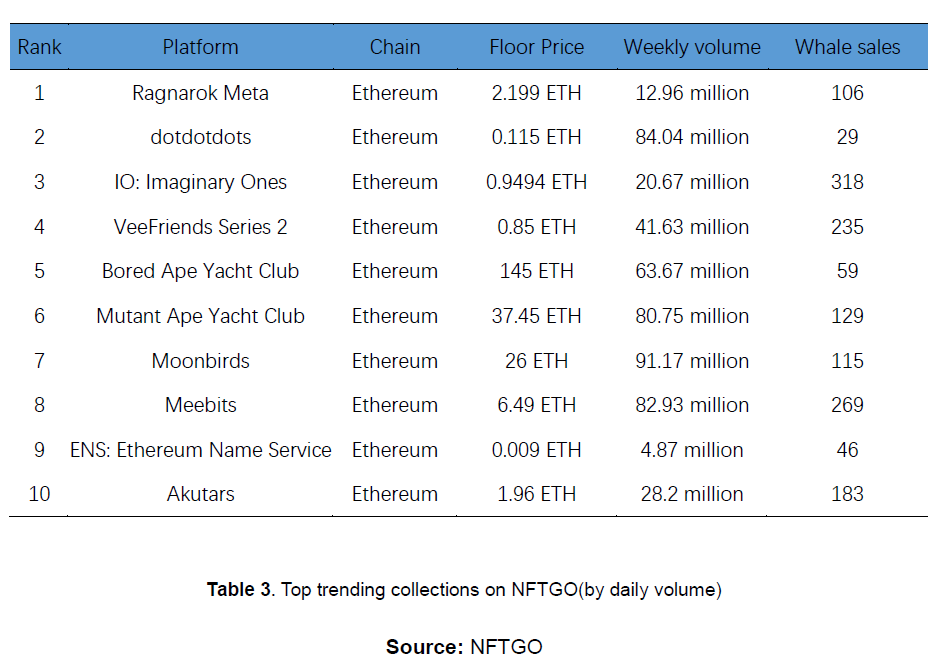Click the 145 ETH floor price
The height and width of the screenshot is (672, 942).
tap(536, 271)
